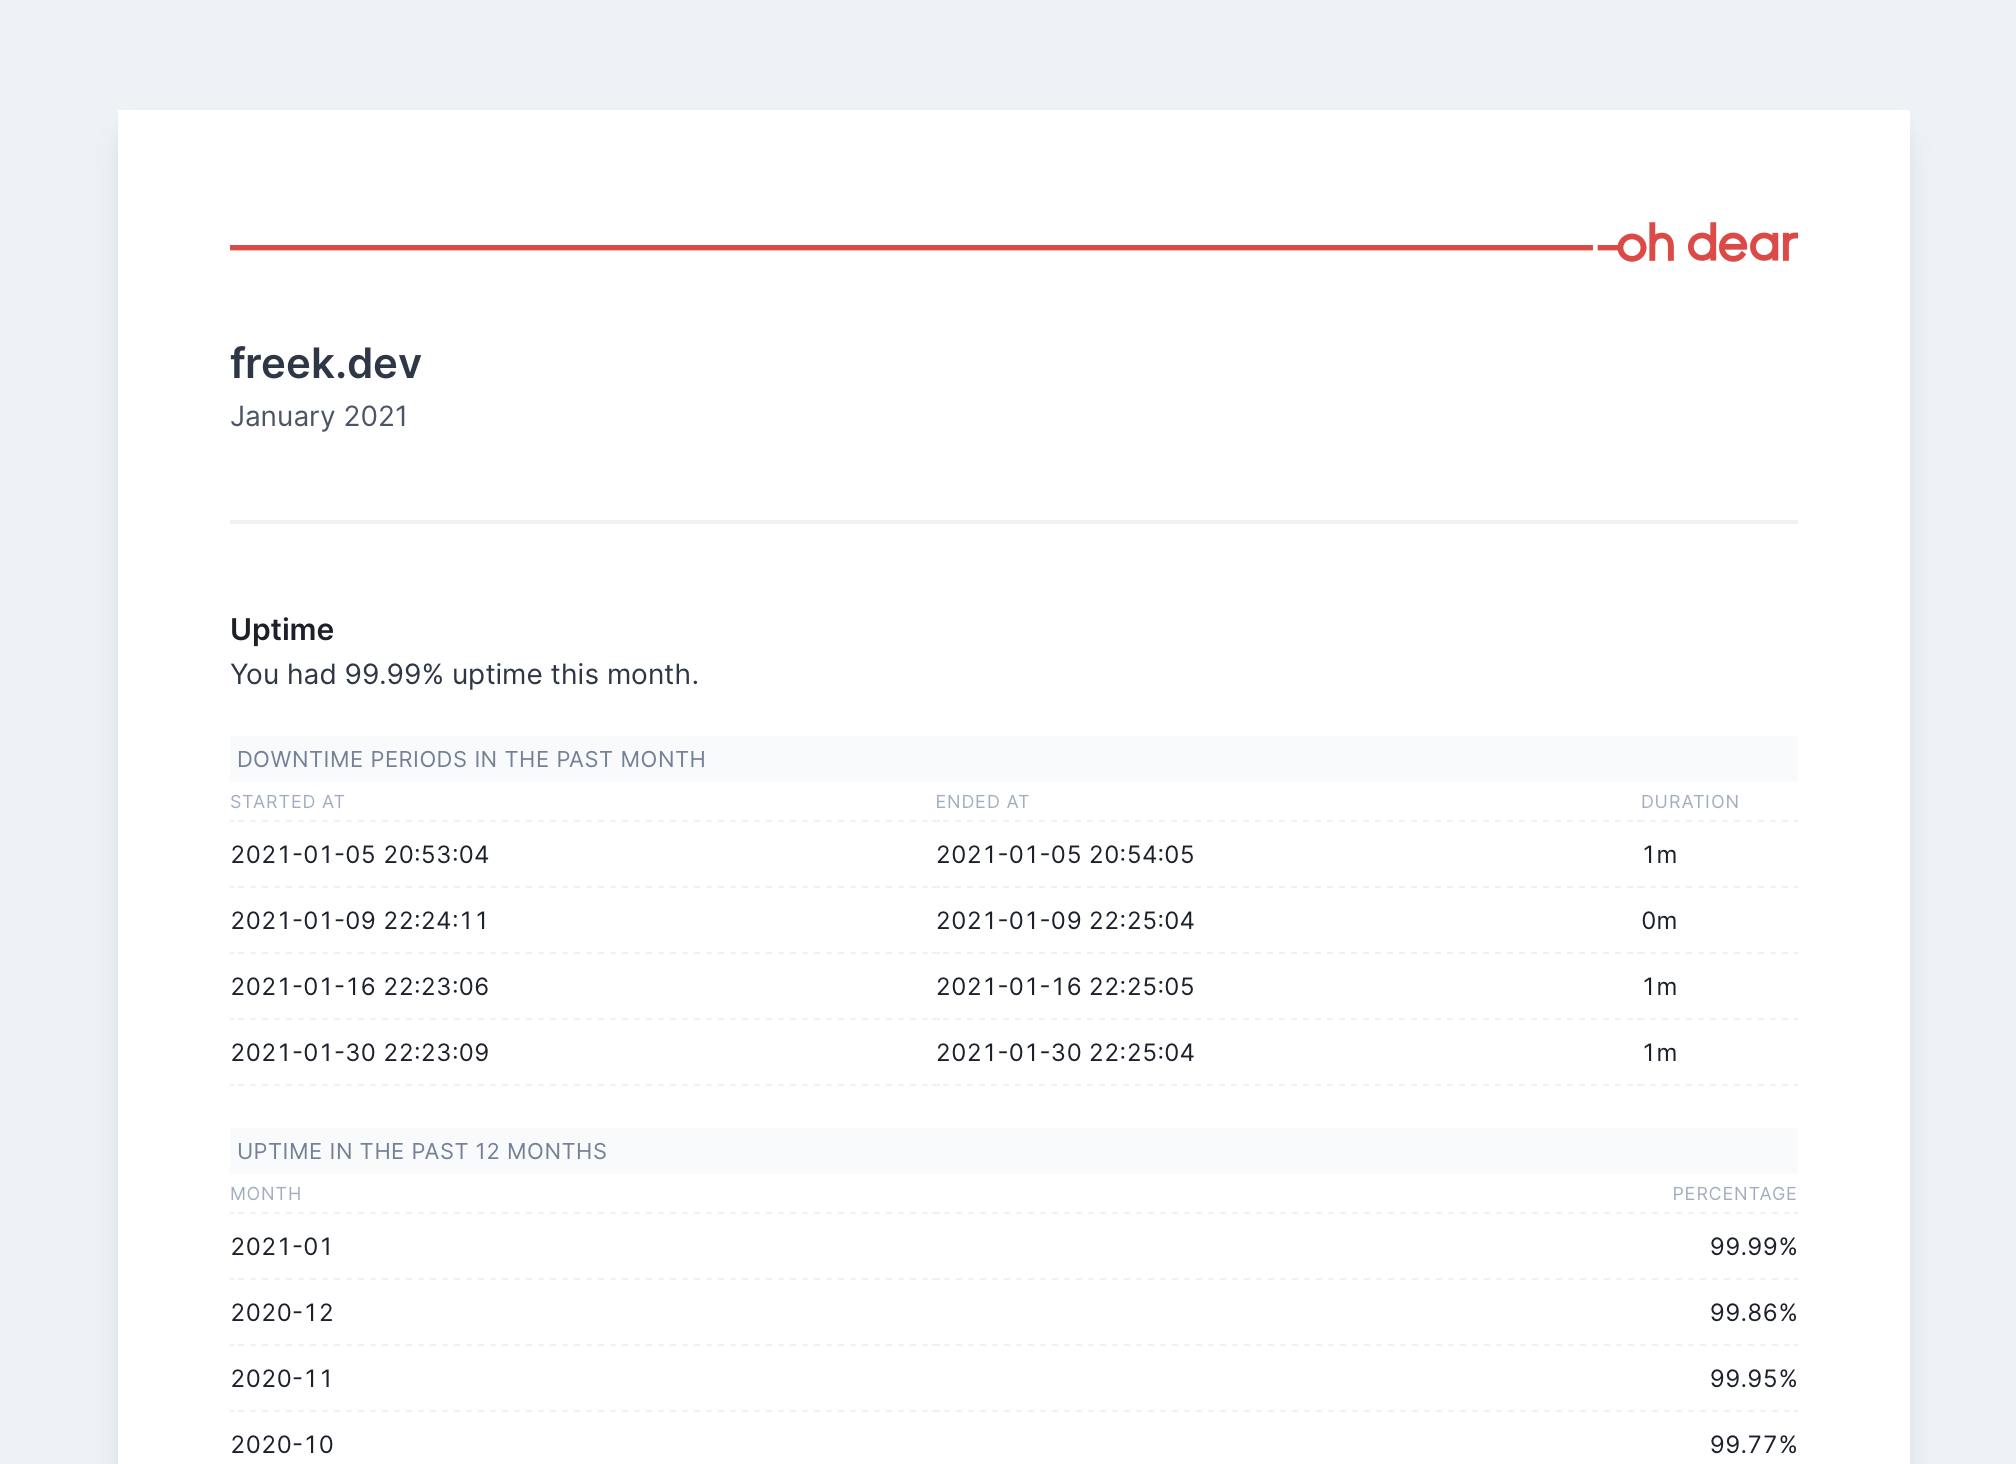Click the Month column header
Viewport: 2016px width, 1464px height.
click(x=265, y=1194)
